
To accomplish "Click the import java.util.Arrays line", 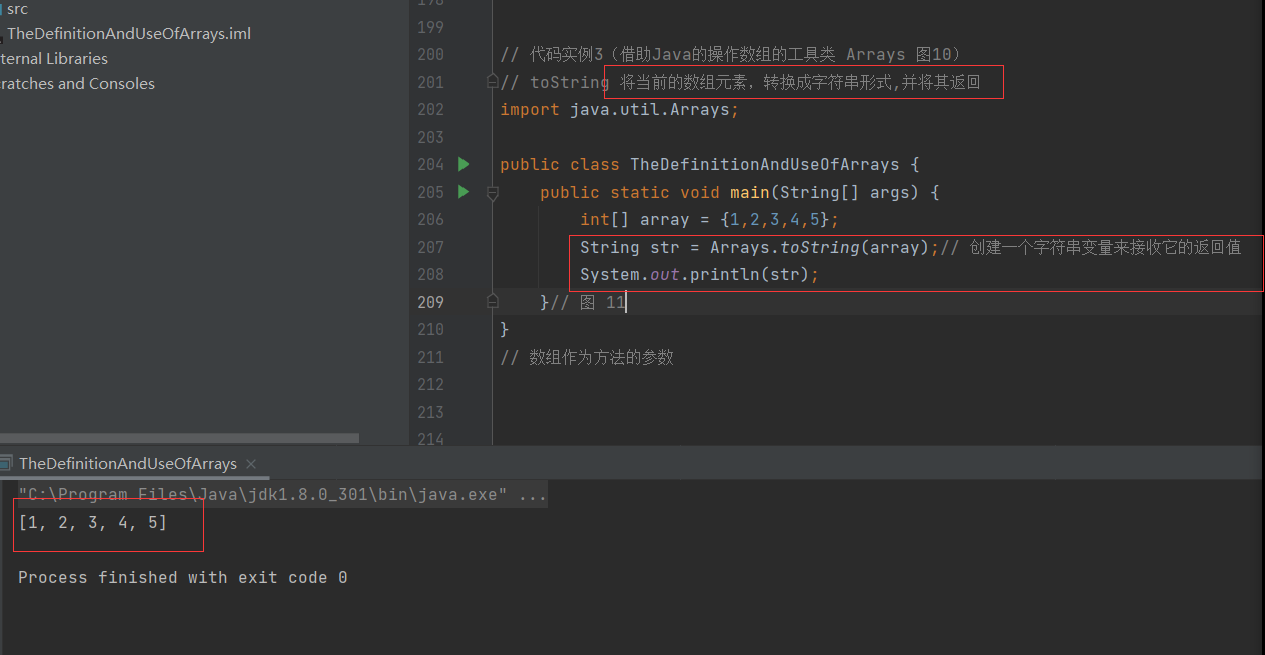I will click(619, 109).
